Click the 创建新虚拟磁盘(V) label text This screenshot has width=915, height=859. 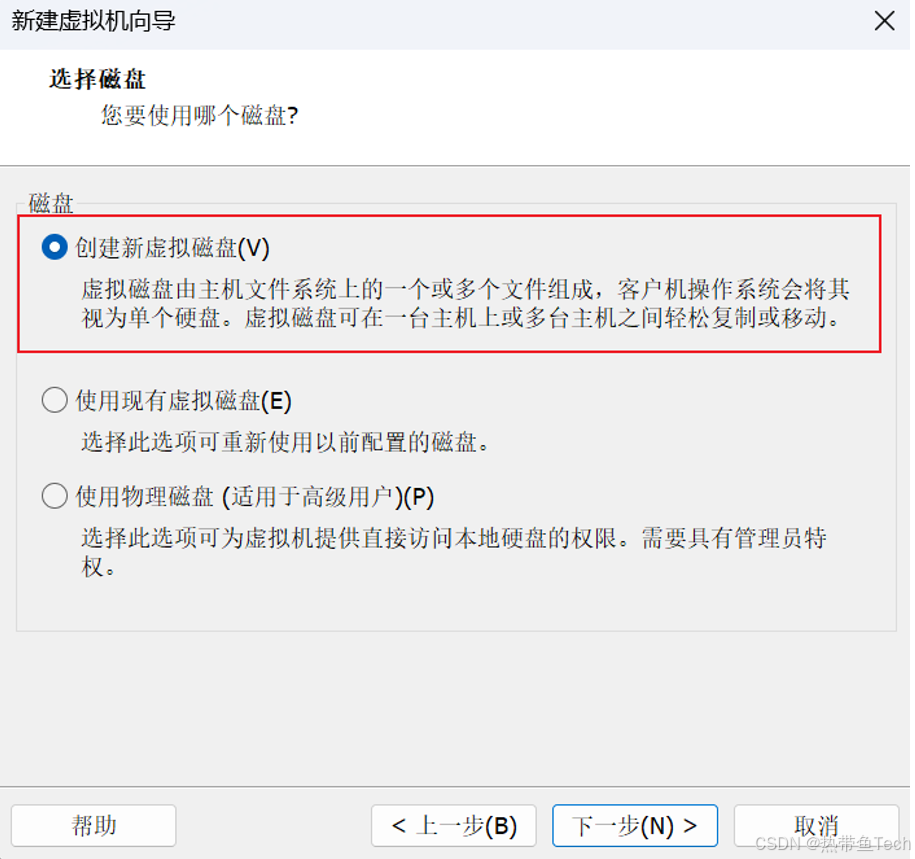173,247
